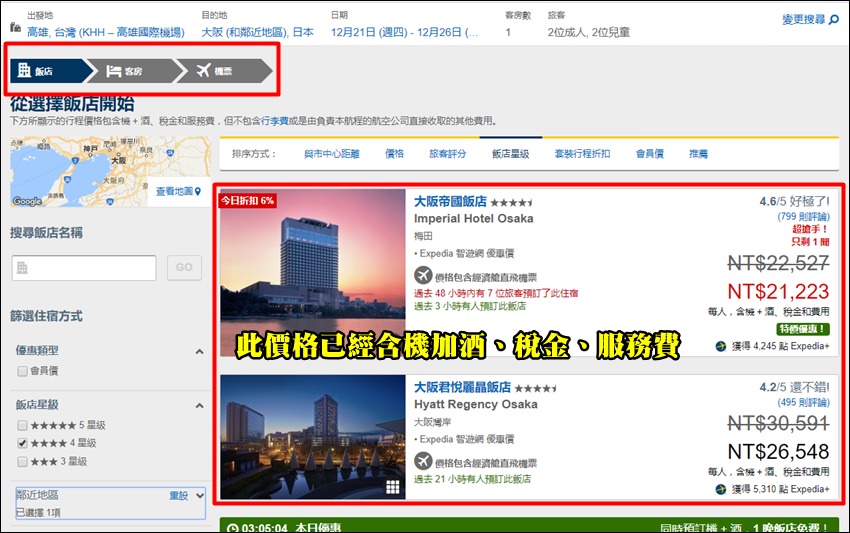Viewport: 850px width, 533px height.
Task: Click the package icon next to 出發地
Action: click(x=15, y=26)
